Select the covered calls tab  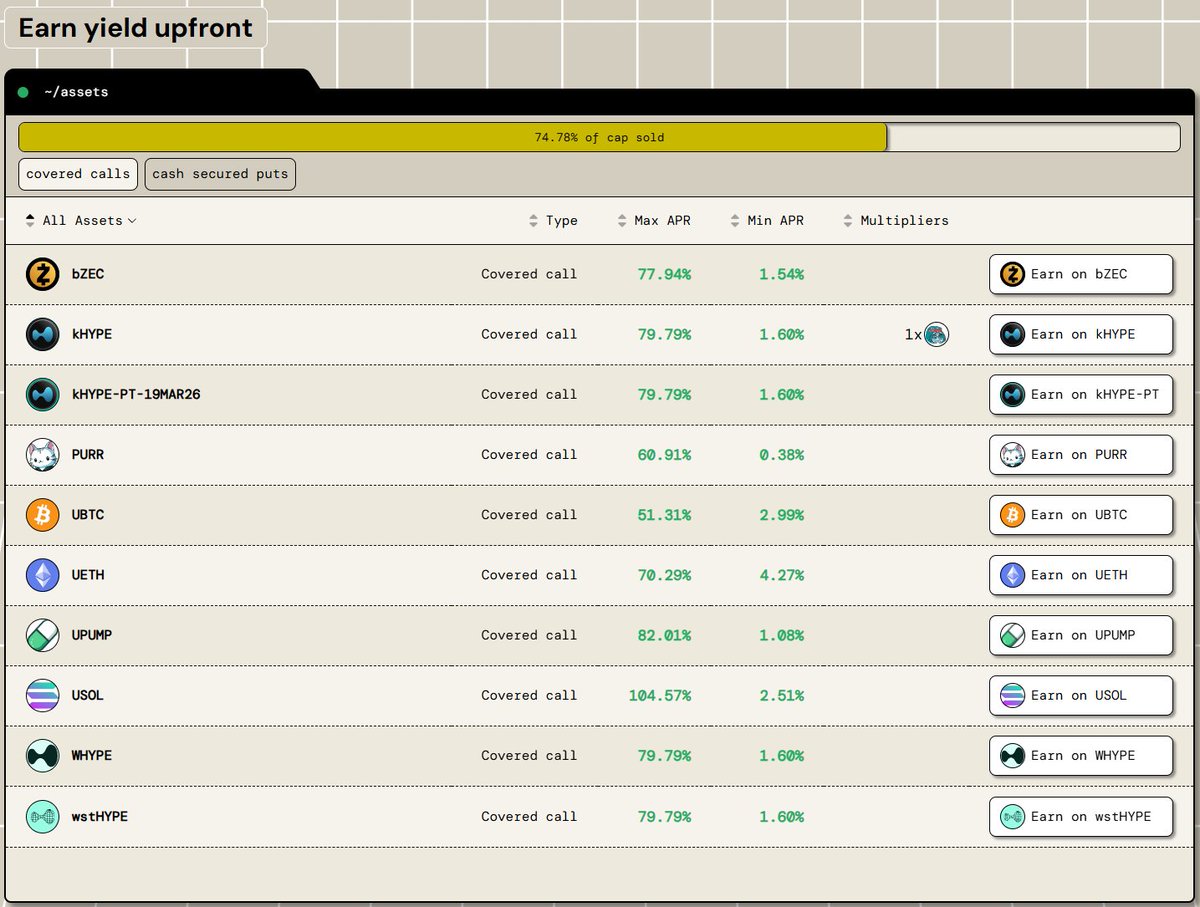78,174
